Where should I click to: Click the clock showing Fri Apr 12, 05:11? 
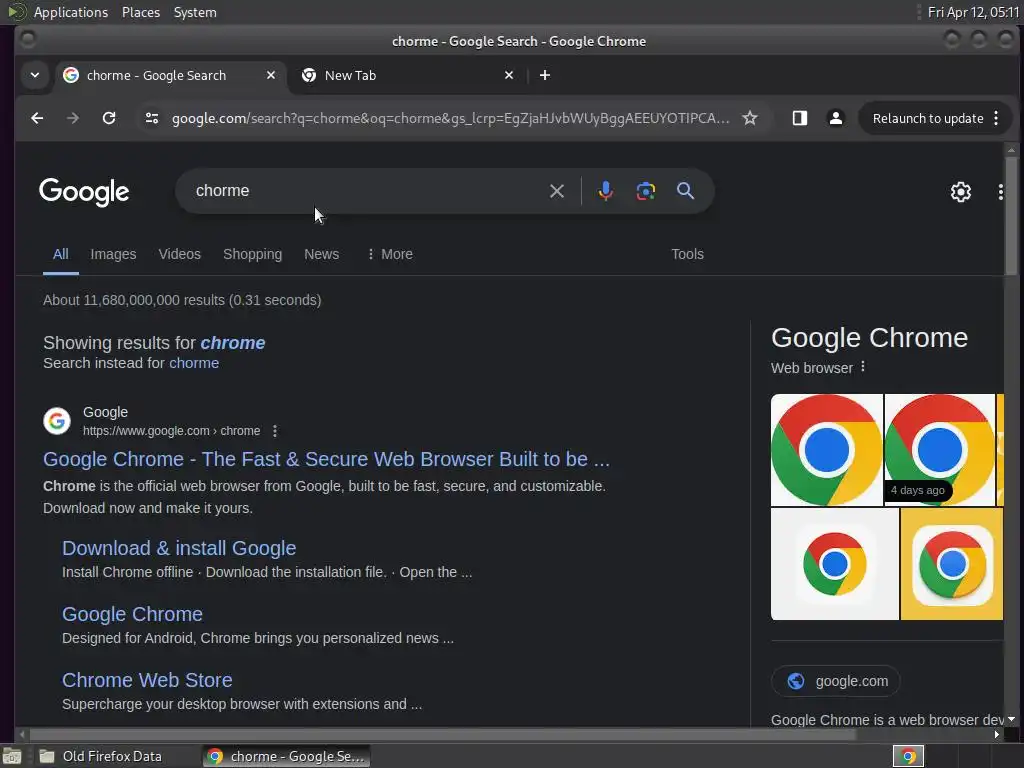coord(973,12)
